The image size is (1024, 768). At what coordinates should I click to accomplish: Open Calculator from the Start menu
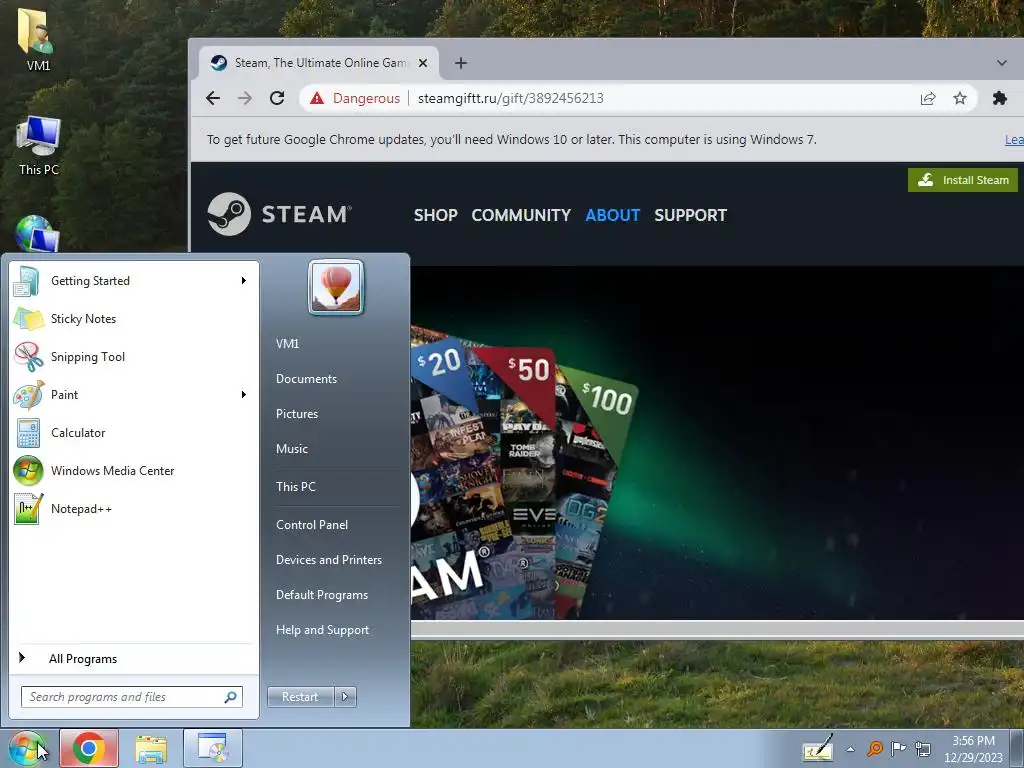pyautogui.click(x=134, y=432)
